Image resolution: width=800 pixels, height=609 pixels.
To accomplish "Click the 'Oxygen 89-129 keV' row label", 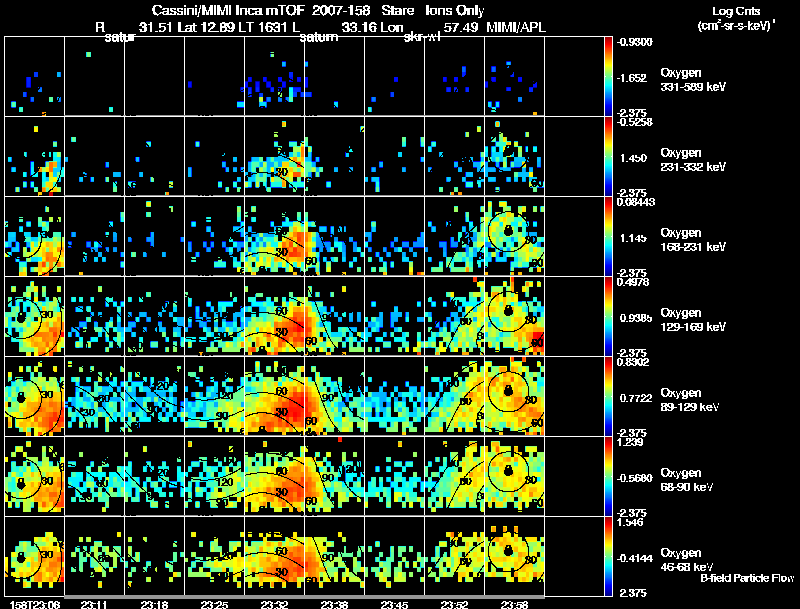I will (x=690, y=400).
